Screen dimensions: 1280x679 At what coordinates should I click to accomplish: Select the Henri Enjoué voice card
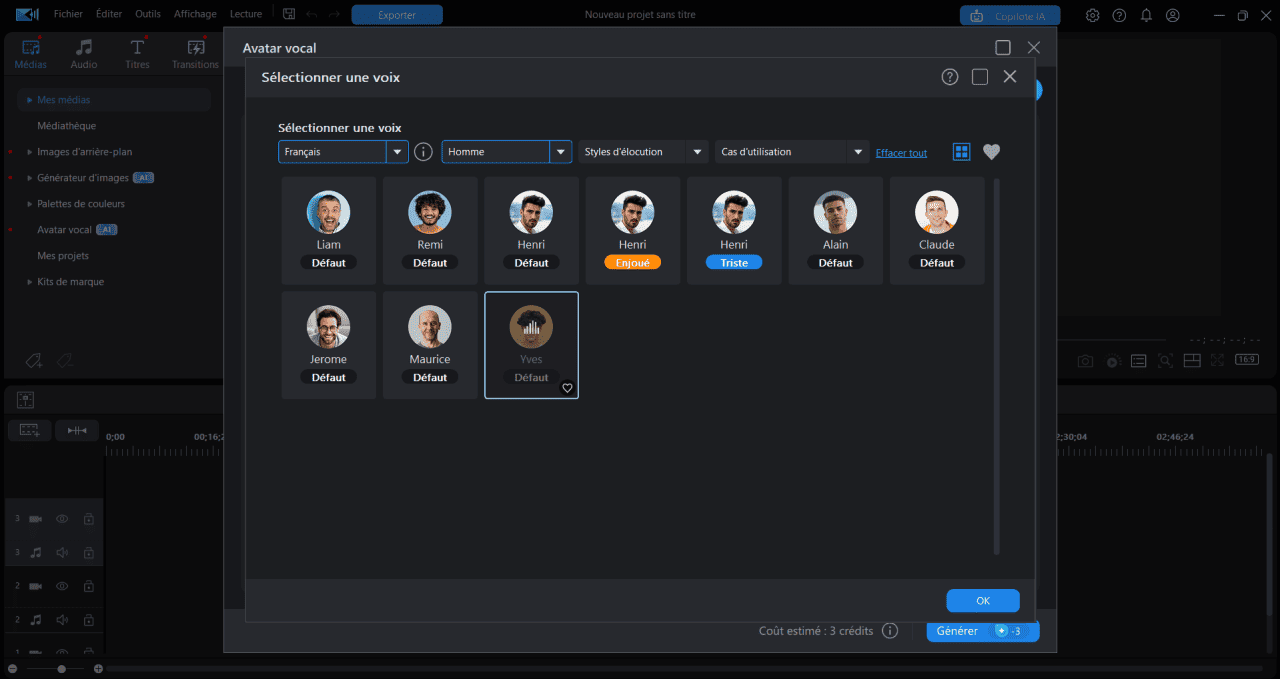[633, 230]
